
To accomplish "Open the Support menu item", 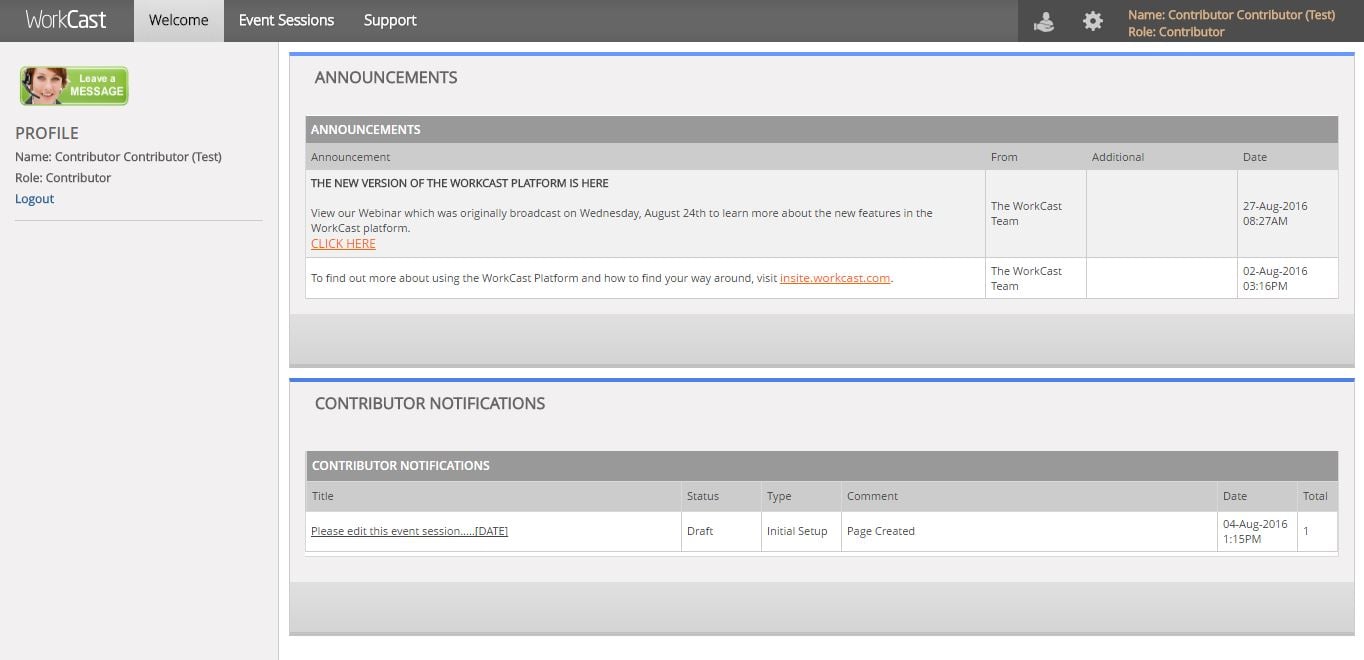I will (x=390, y=20).
